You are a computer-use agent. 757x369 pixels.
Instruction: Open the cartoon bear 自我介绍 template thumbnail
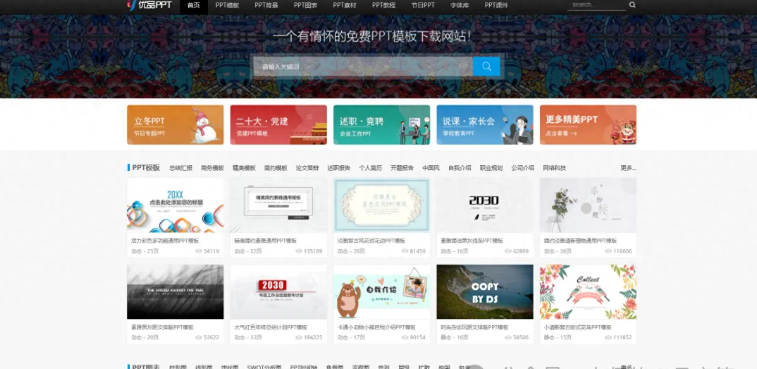click(x=381, y=292)
